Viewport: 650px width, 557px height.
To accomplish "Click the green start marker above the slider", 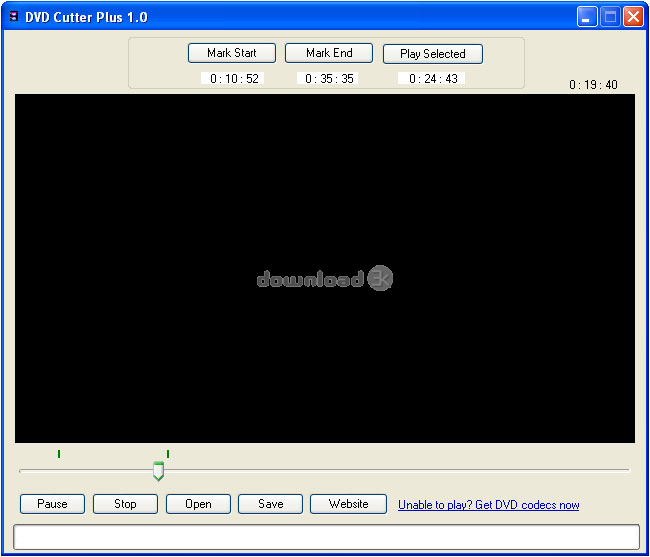I will [x=59, y=454].
